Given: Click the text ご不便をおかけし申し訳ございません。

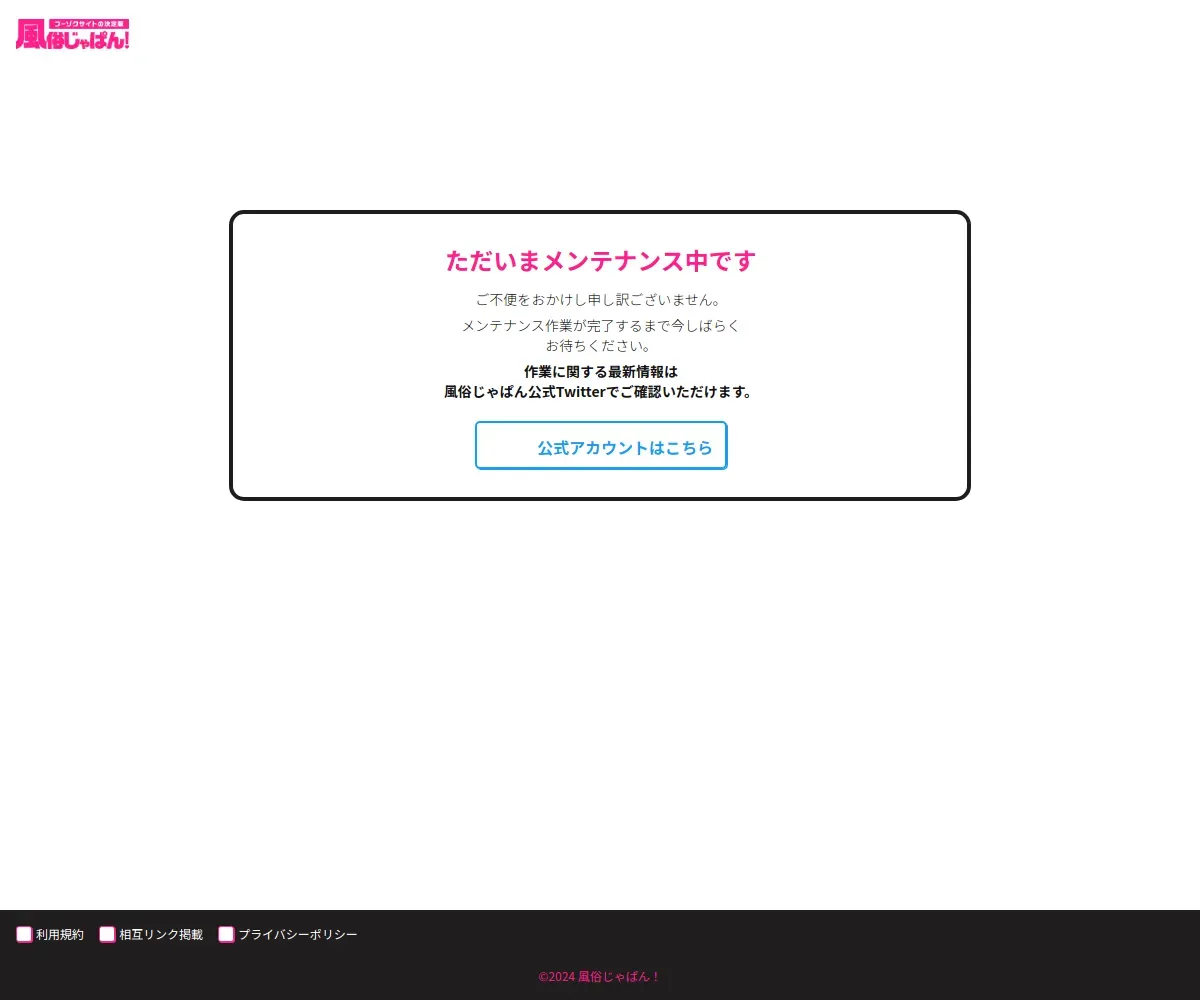Looking at the screenshot, I should coord(600,300).
